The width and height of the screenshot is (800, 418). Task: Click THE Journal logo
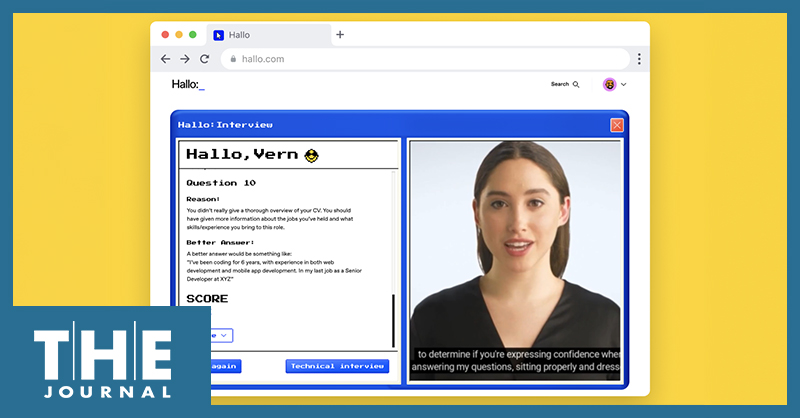[x=103, y=360]
